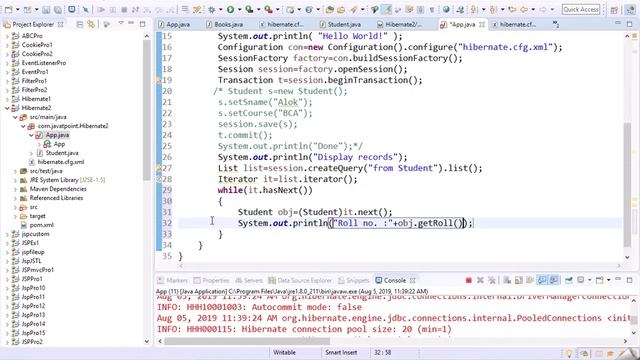Click the 'Smart Insert' status bar entry
This screenshot has width=640, height=360.
(x=341, y=352)
